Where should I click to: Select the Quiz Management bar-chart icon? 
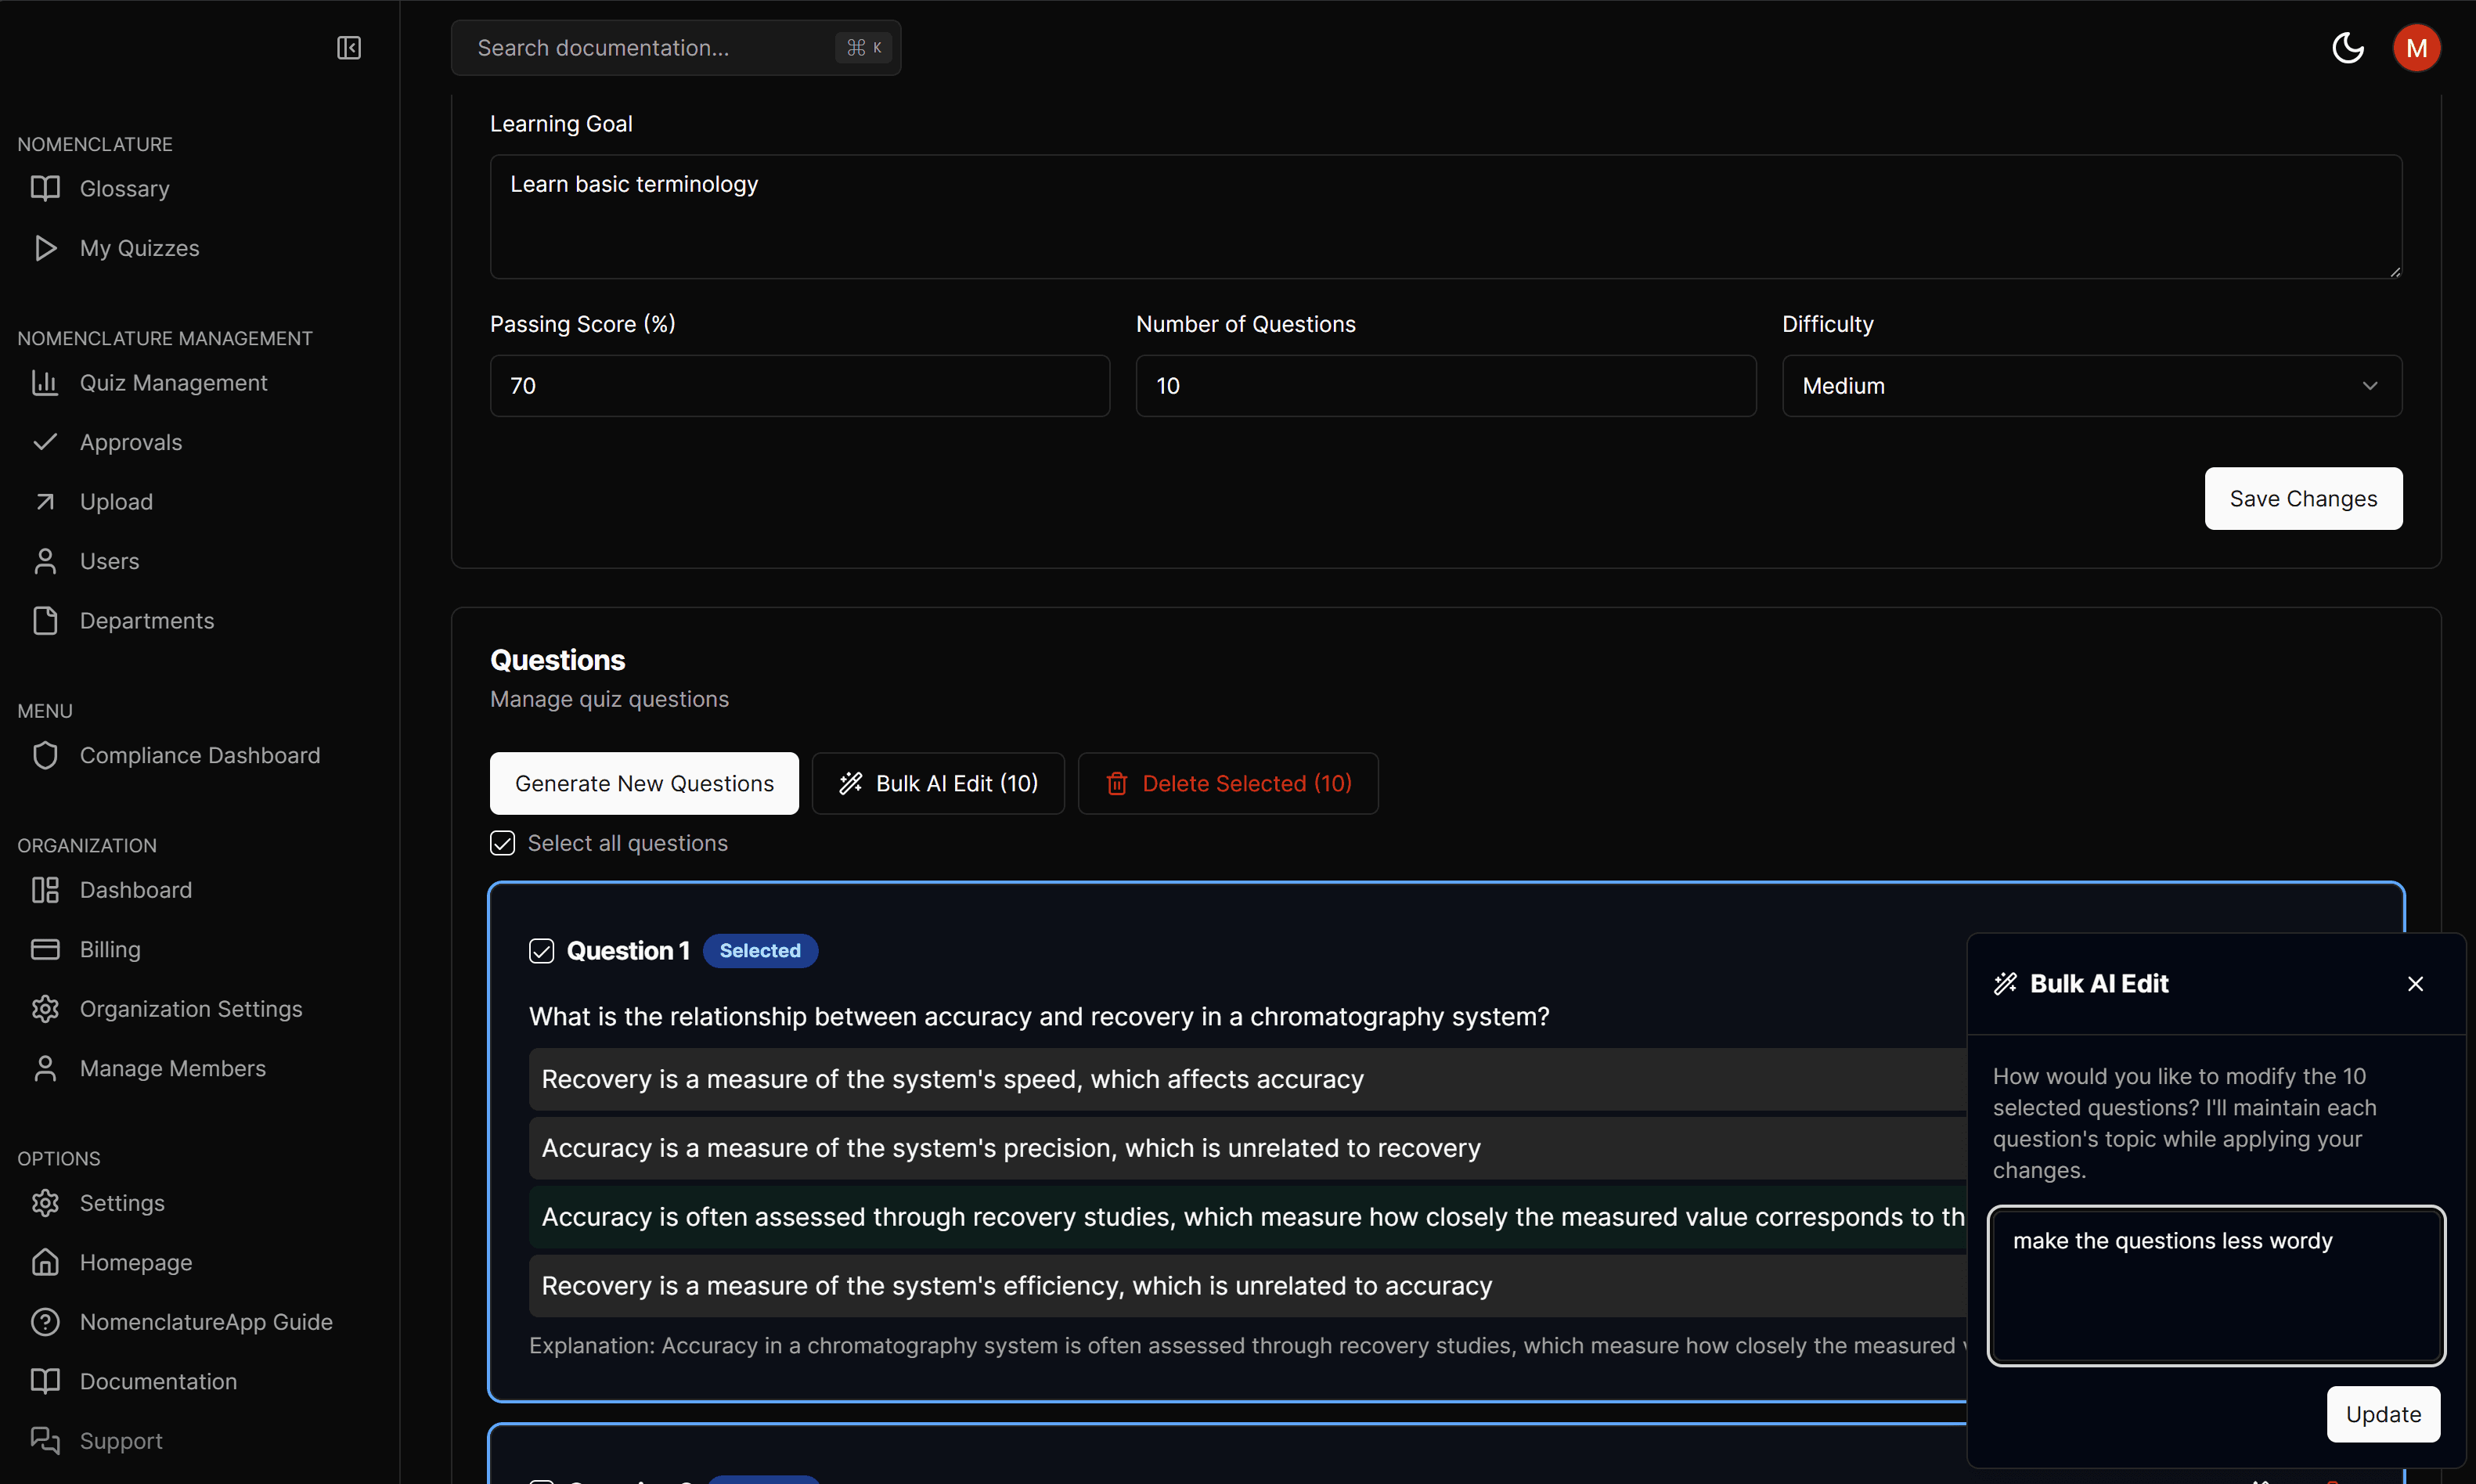point(45,382)
